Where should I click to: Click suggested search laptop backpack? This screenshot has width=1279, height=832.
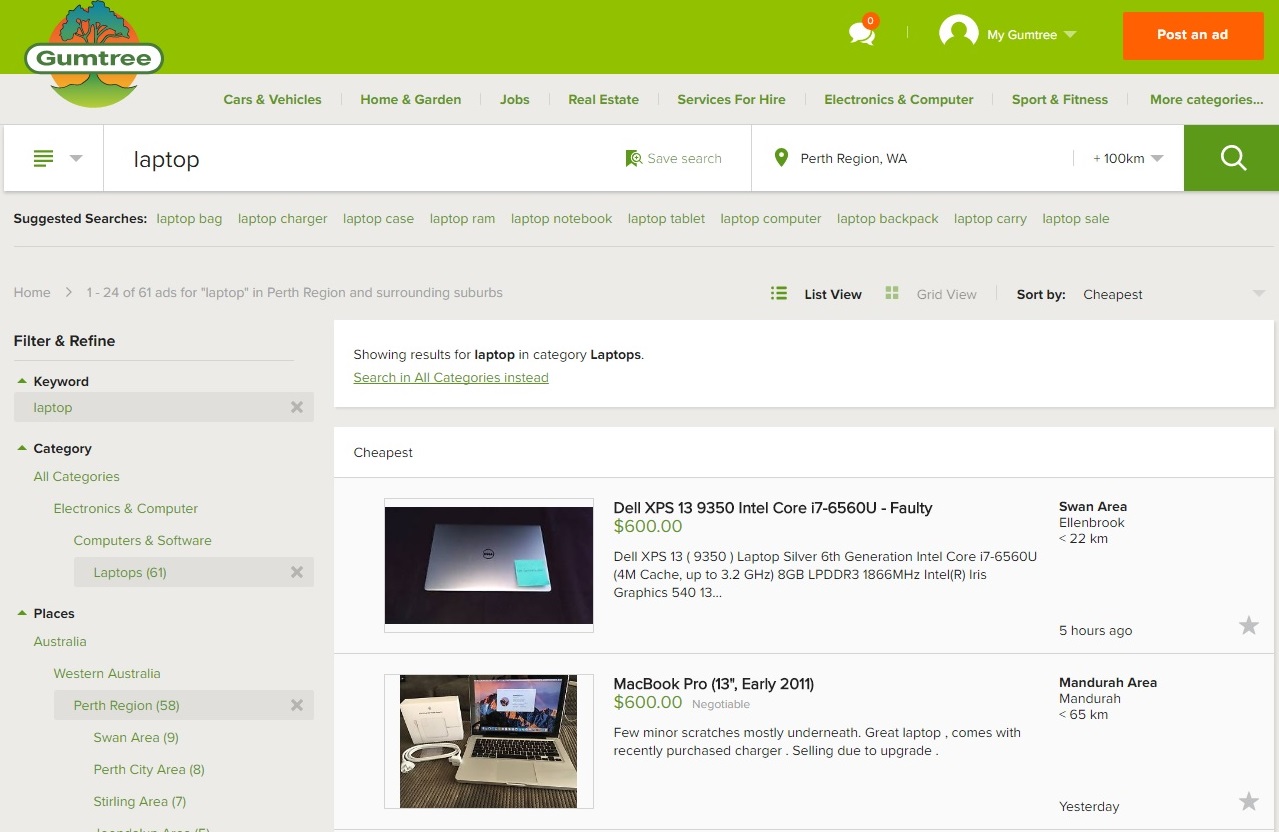pyautogui.click(x=887, y=218)
